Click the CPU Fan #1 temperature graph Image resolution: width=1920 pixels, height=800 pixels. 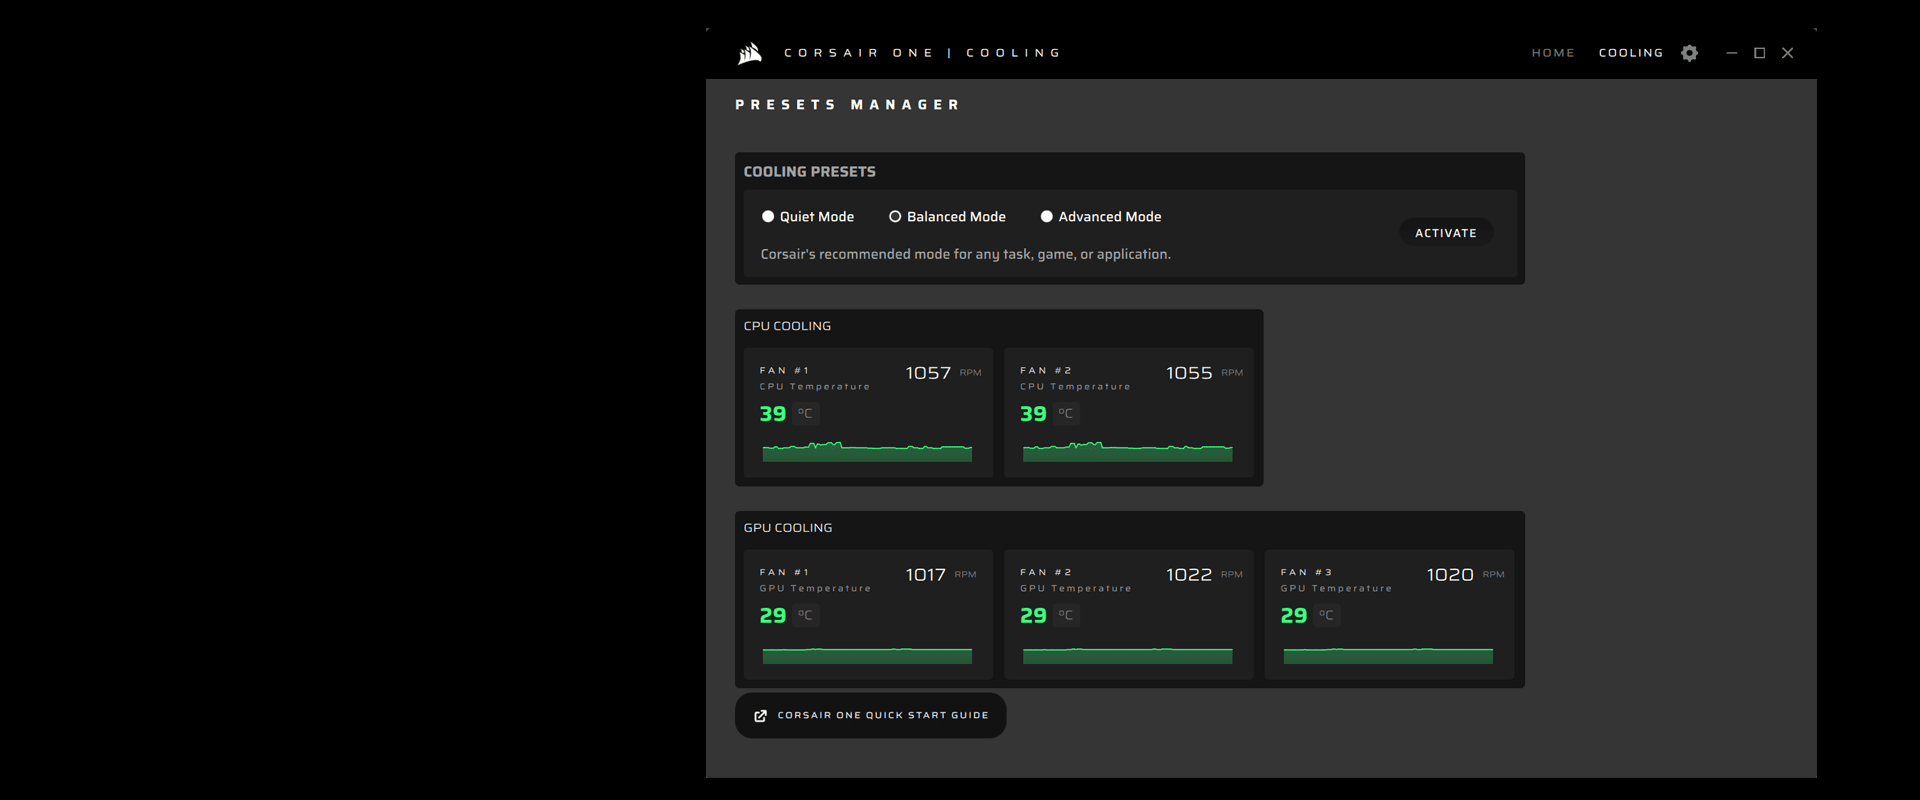(867, 451)
